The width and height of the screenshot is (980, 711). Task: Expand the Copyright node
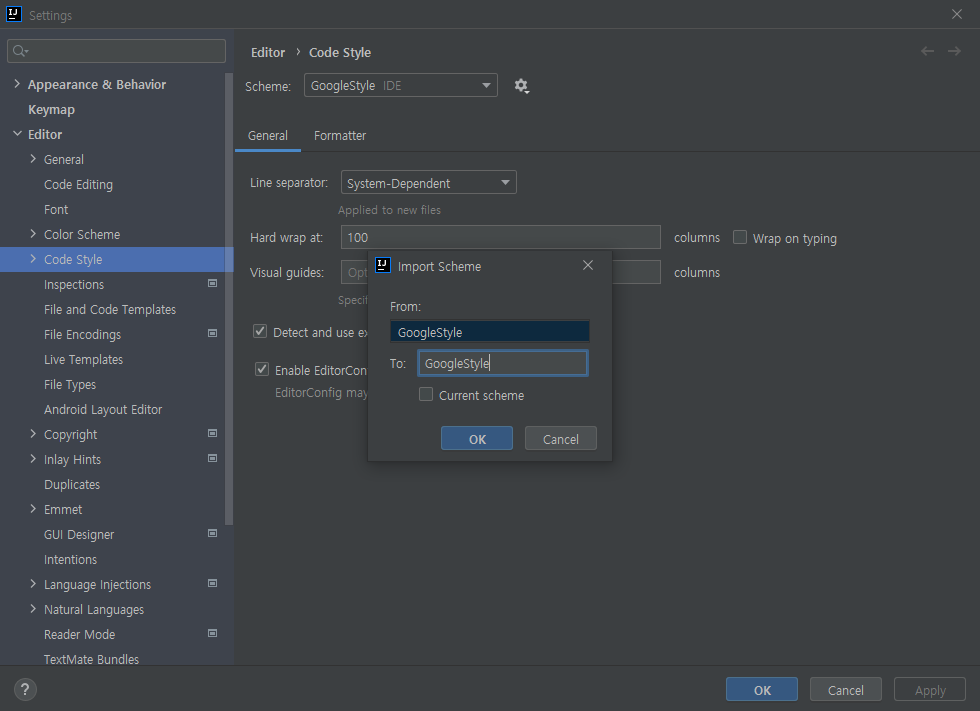[33, 434]
